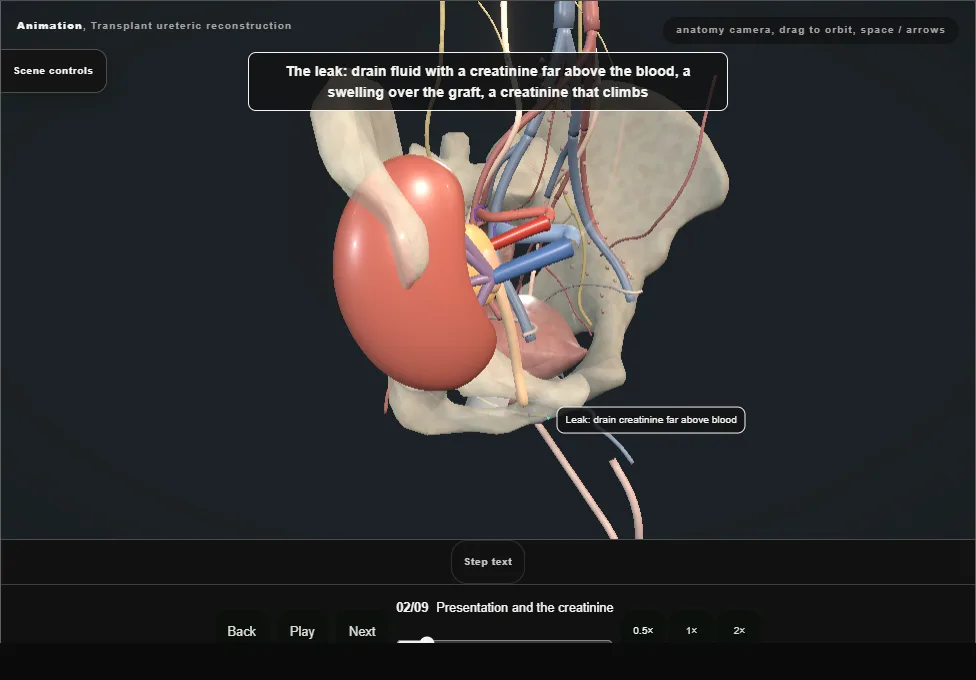Click the leak description caption box
This screenshot has height=680, width=976.
pyautogui.click(x=488, y=82)
